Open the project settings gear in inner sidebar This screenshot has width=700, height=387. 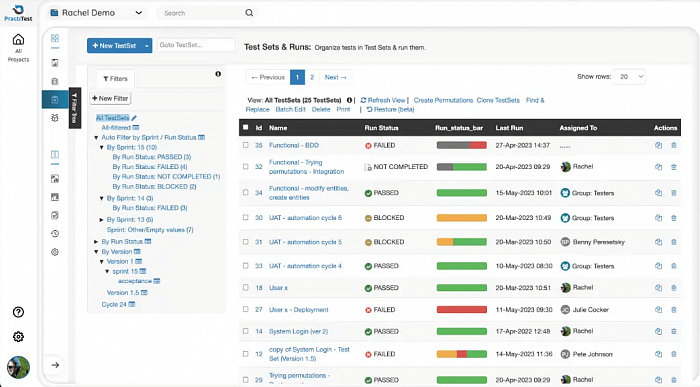(55, 252)
